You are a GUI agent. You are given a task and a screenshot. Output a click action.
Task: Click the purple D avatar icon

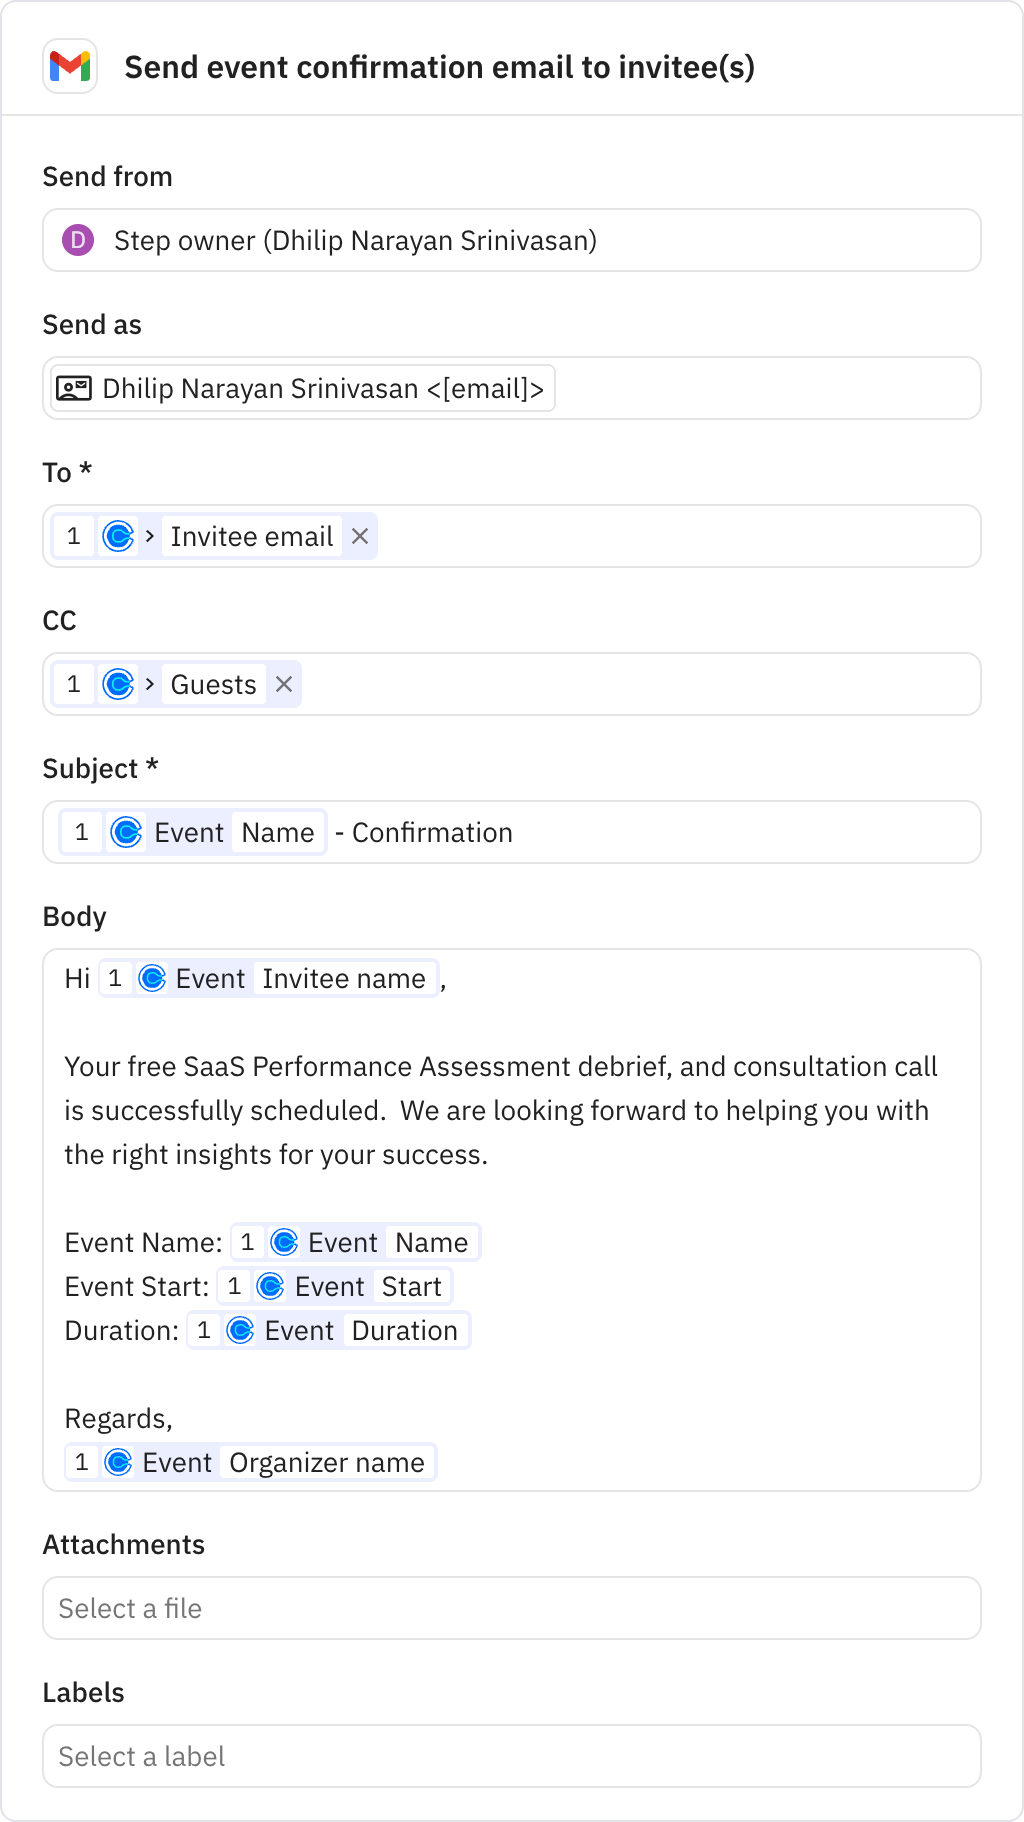[79, 240]
